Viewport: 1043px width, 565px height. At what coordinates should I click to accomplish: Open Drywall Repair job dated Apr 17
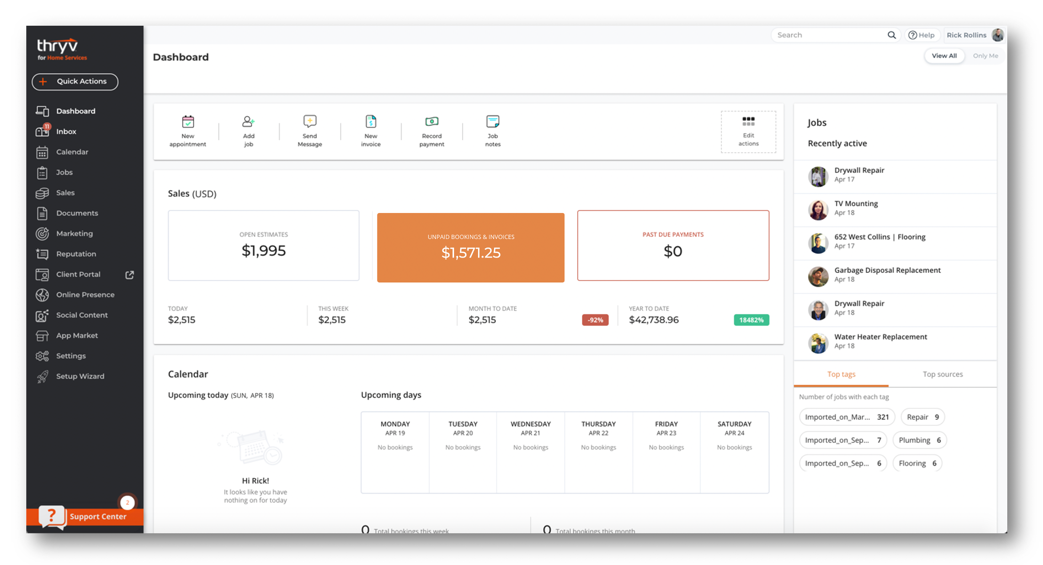pyautogui.click(x=895, y=176)
